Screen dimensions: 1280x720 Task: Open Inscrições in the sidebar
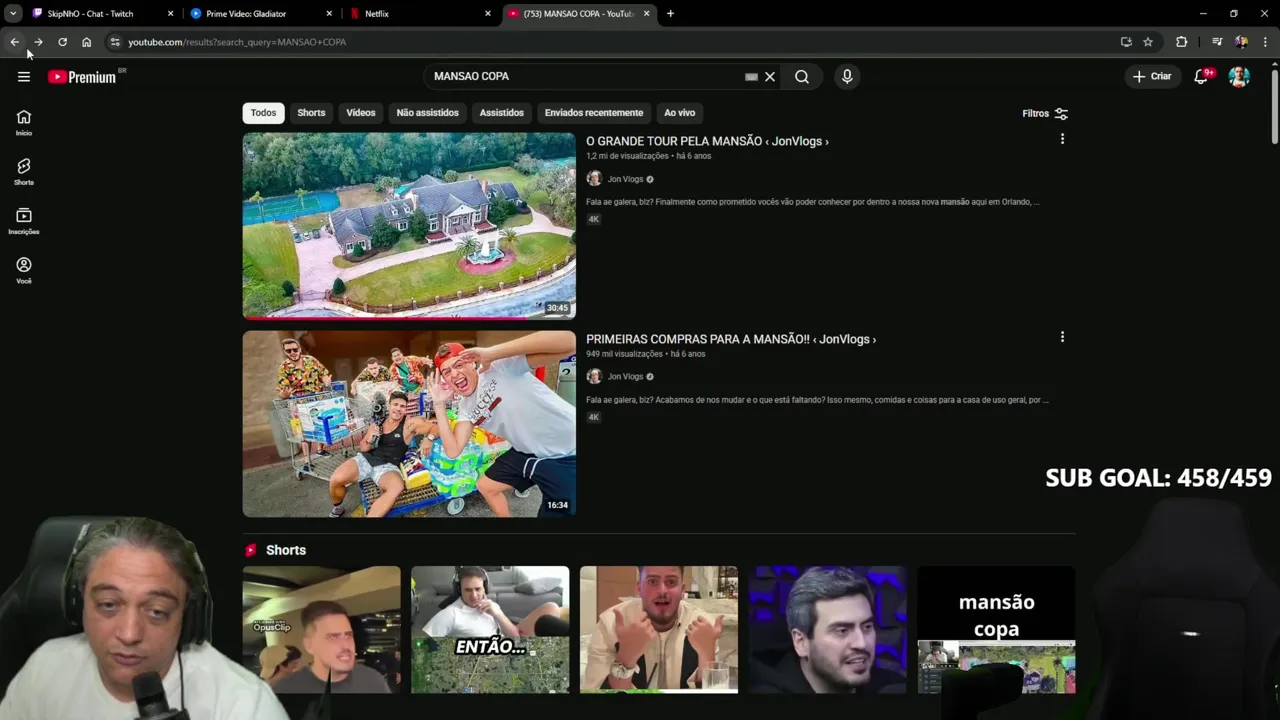tap(24, 221)
